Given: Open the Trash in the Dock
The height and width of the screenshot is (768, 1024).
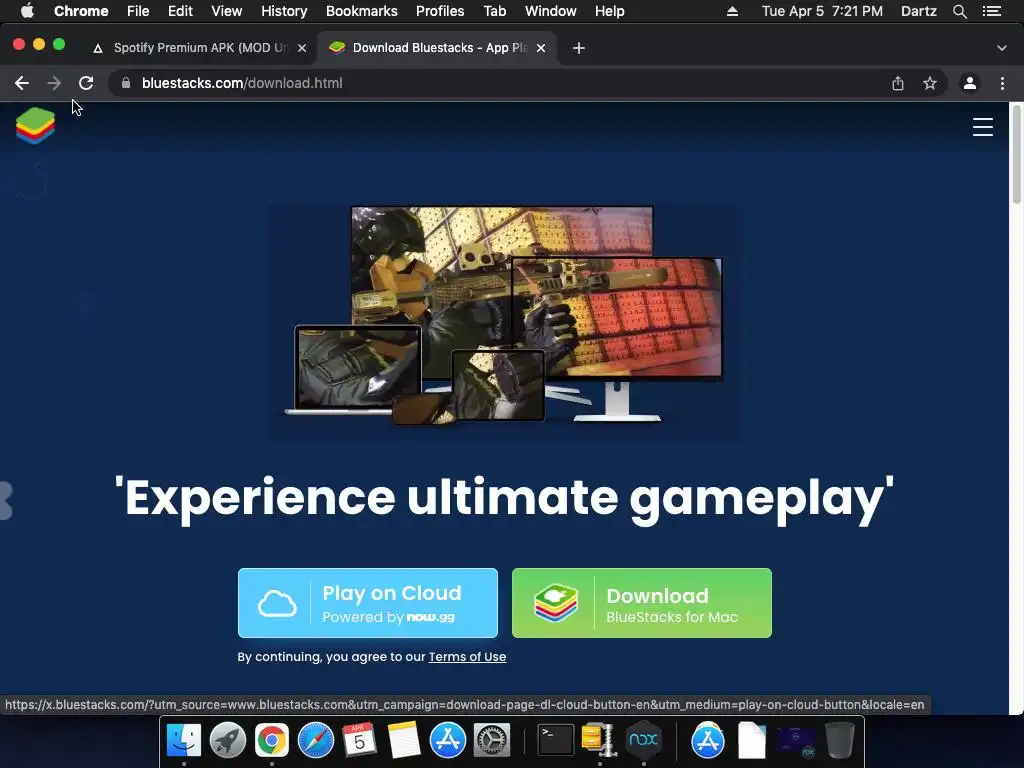Looking at the screenshot, I should [x=840, y=740].
